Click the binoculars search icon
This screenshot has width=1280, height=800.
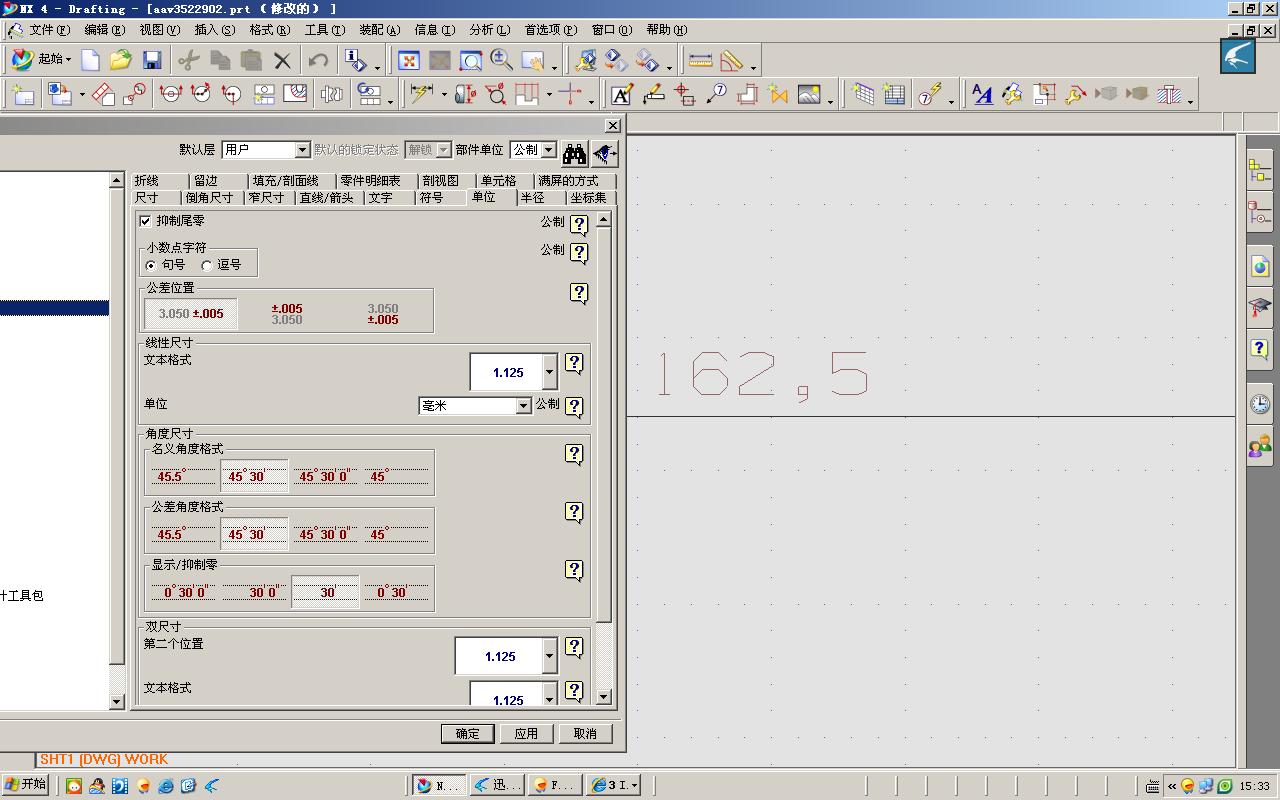[574, 153]
